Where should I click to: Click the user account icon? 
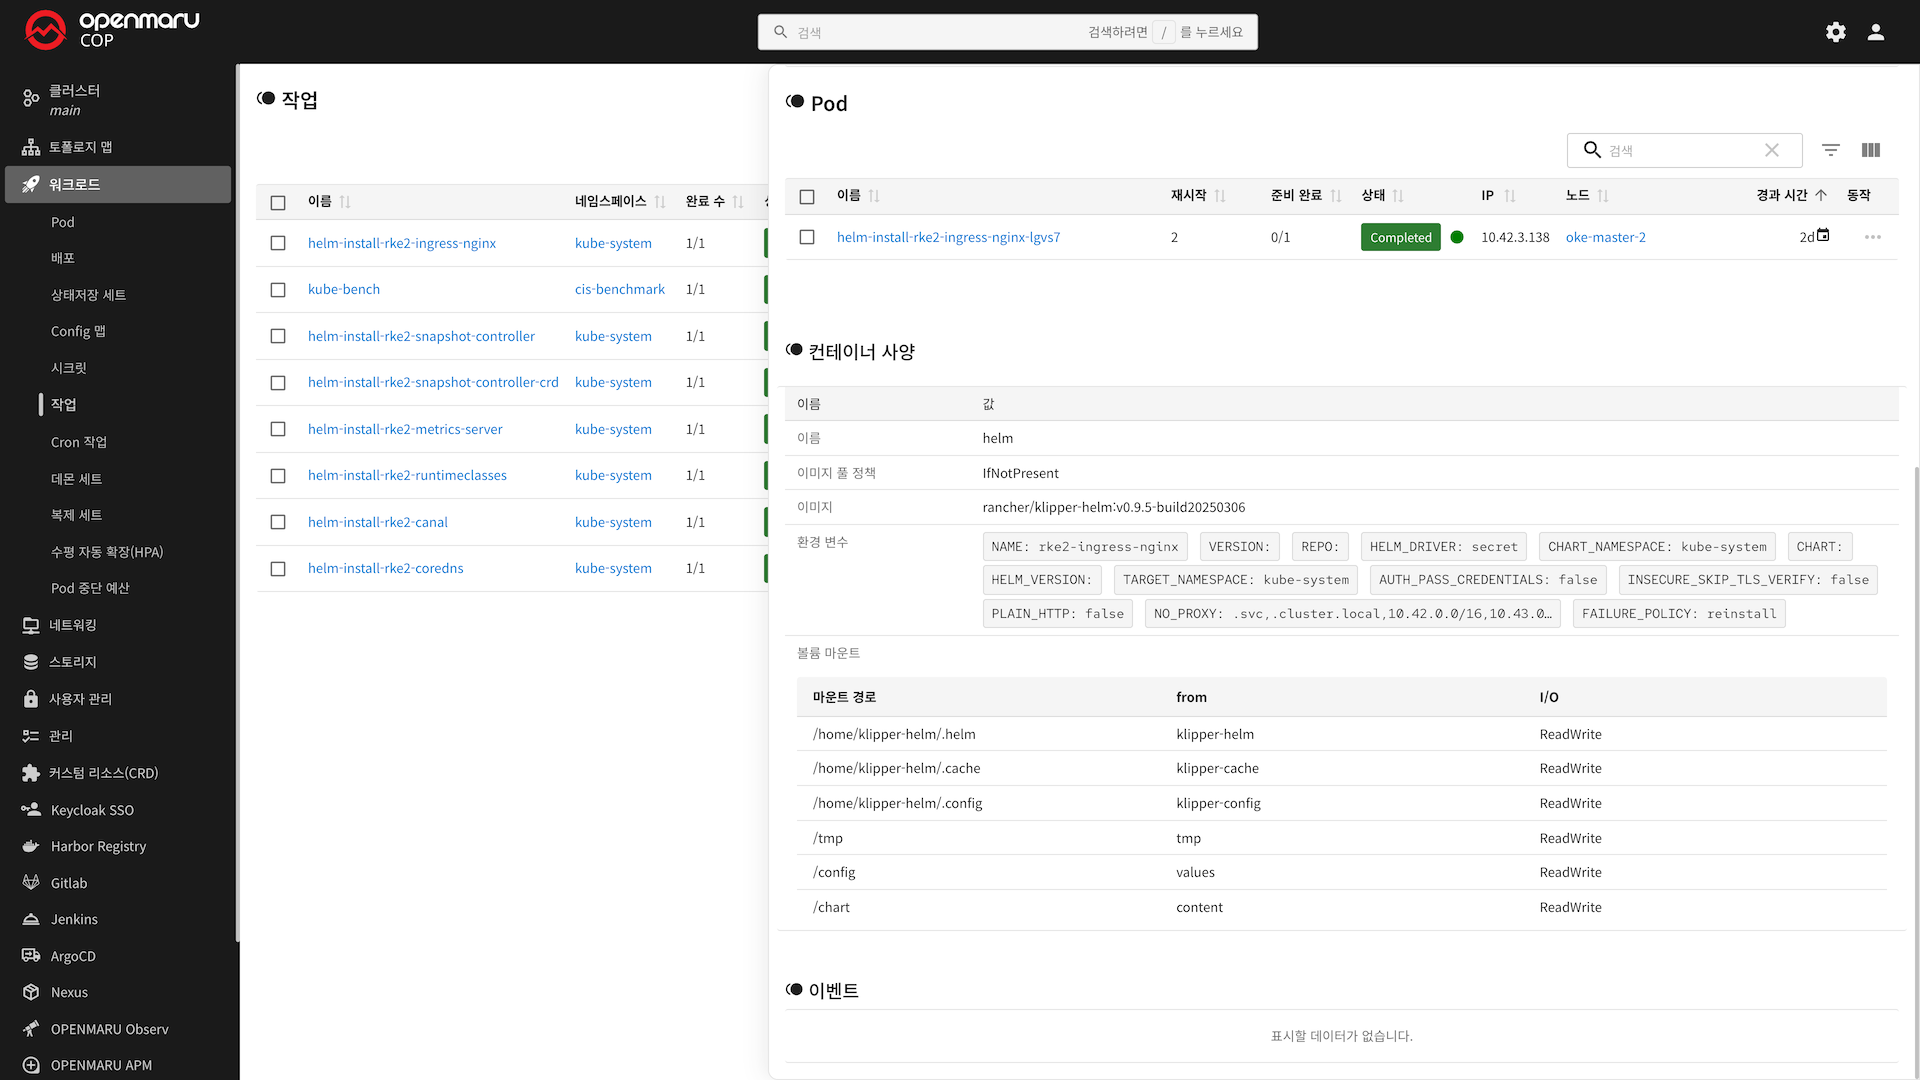1876,32
